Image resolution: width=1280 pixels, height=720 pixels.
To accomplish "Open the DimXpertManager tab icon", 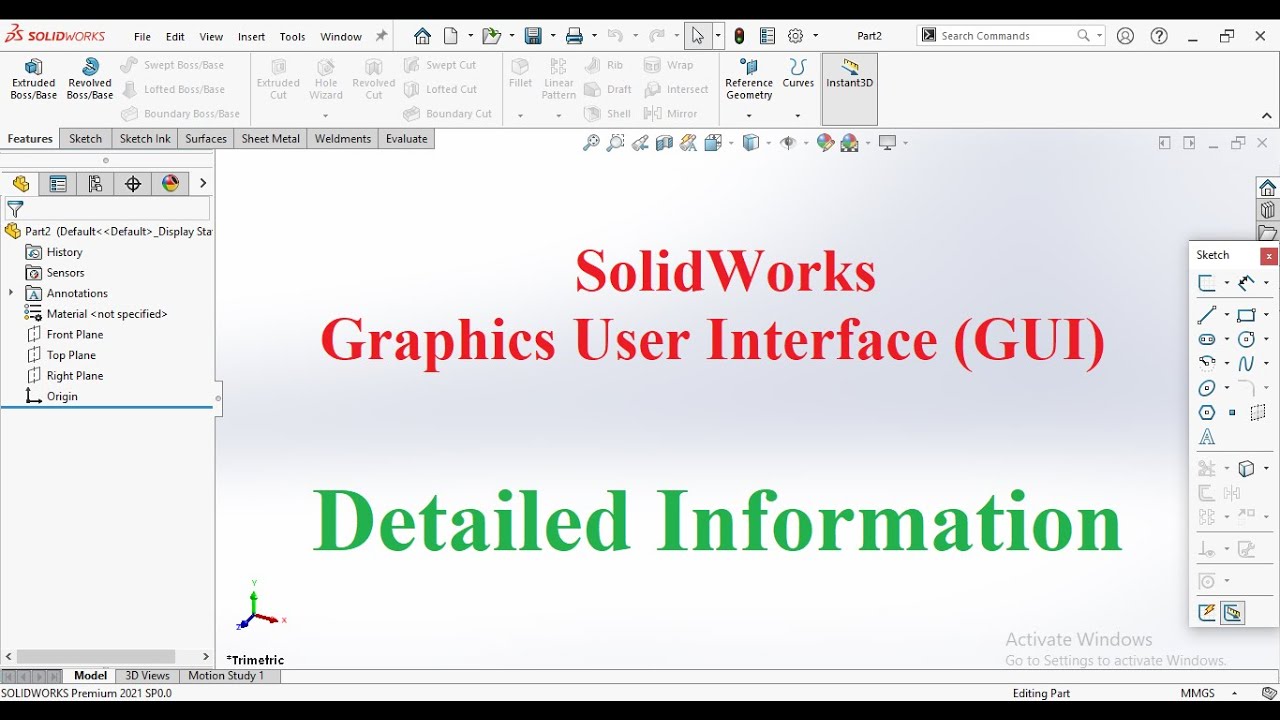I will tap(132, 184).
